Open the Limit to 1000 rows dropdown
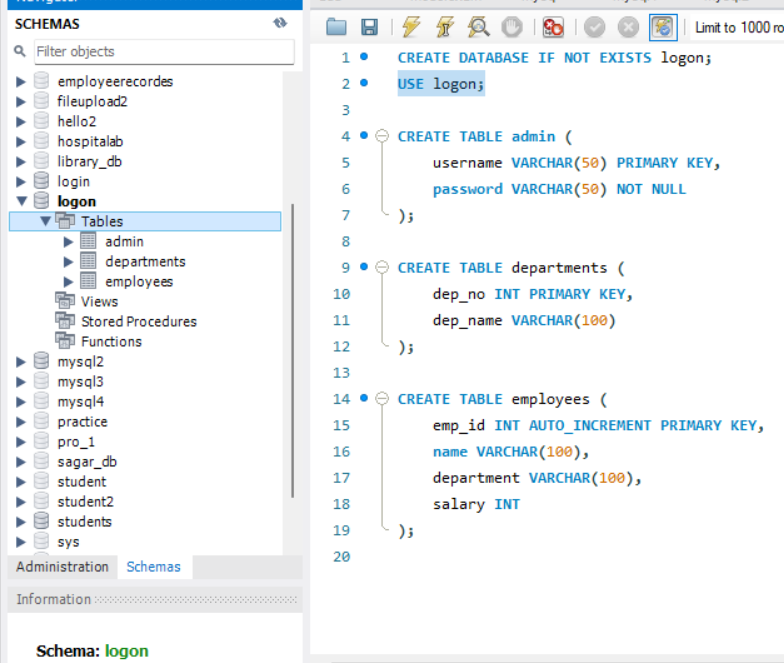784x663 pixels. point(739,27)
